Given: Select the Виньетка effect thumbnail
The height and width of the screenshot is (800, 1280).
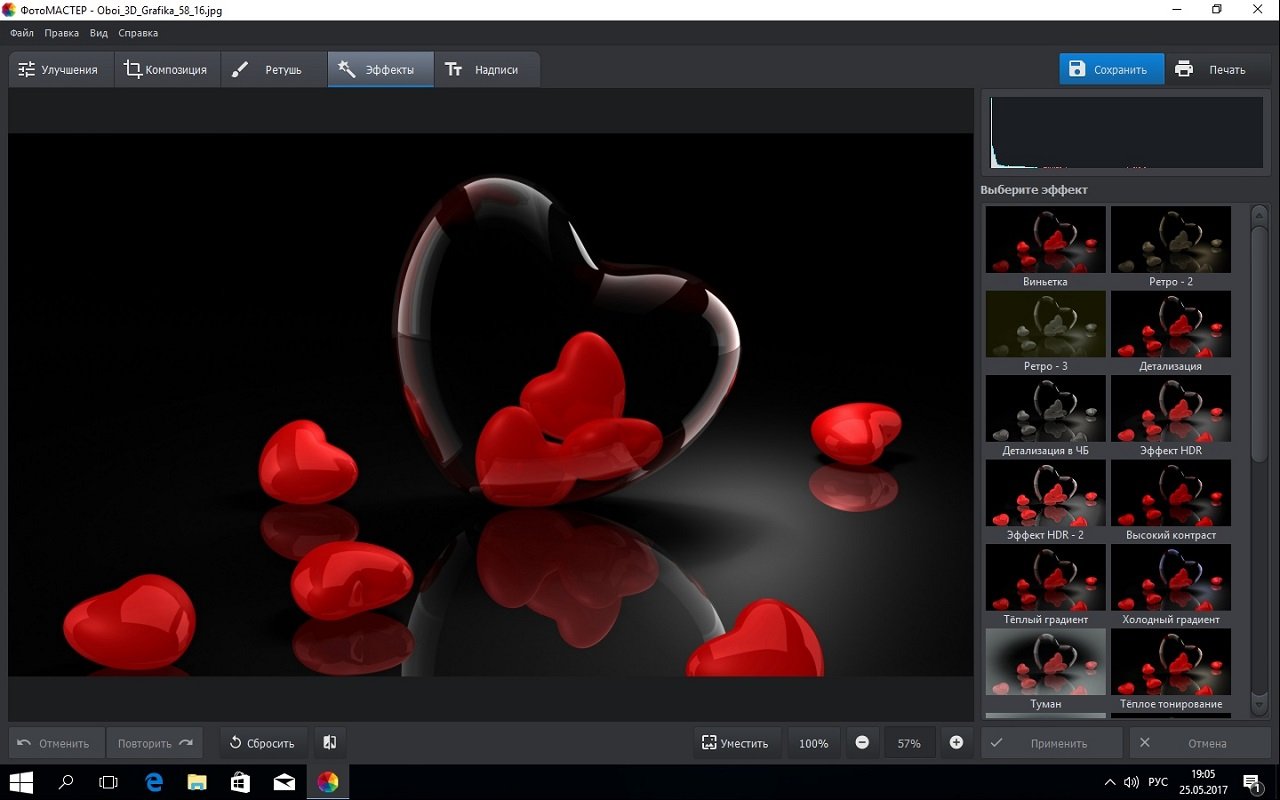Looking at the screenshot, I should (x=1045, y=240).
